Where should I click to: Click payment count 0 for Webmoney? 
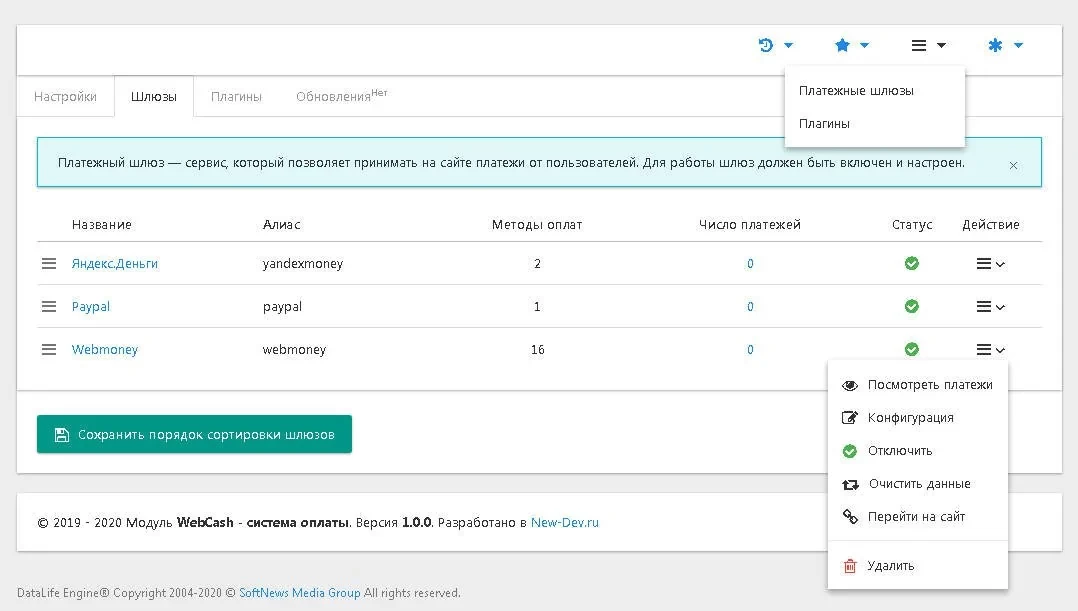coord(750,350)
